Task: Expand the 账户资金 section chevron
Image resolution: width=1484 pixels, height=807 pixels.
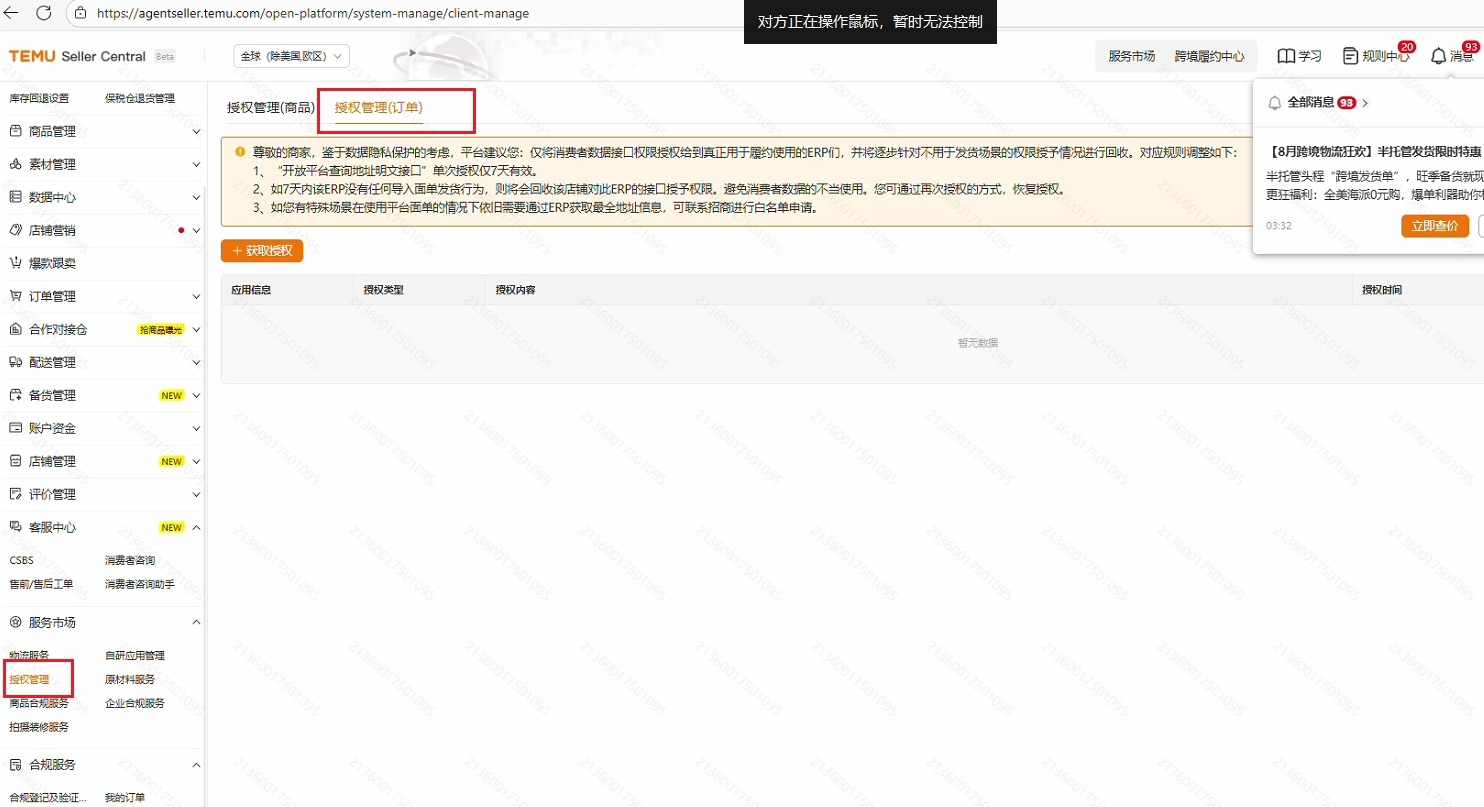Action: (x=196, y=428)
